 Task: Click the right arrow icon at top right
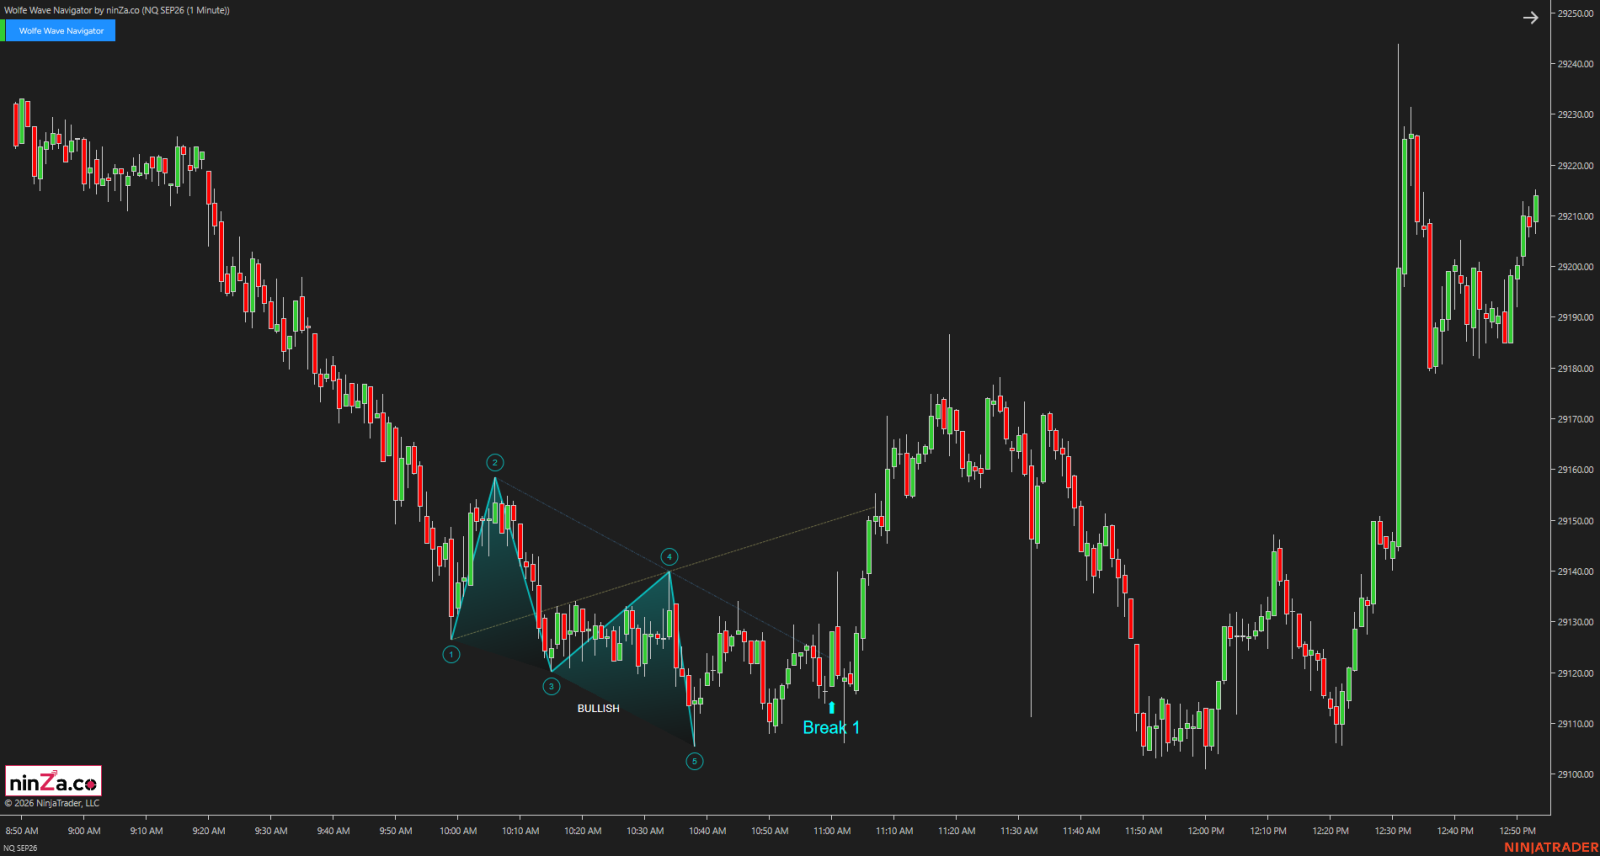click(1530, 17)
